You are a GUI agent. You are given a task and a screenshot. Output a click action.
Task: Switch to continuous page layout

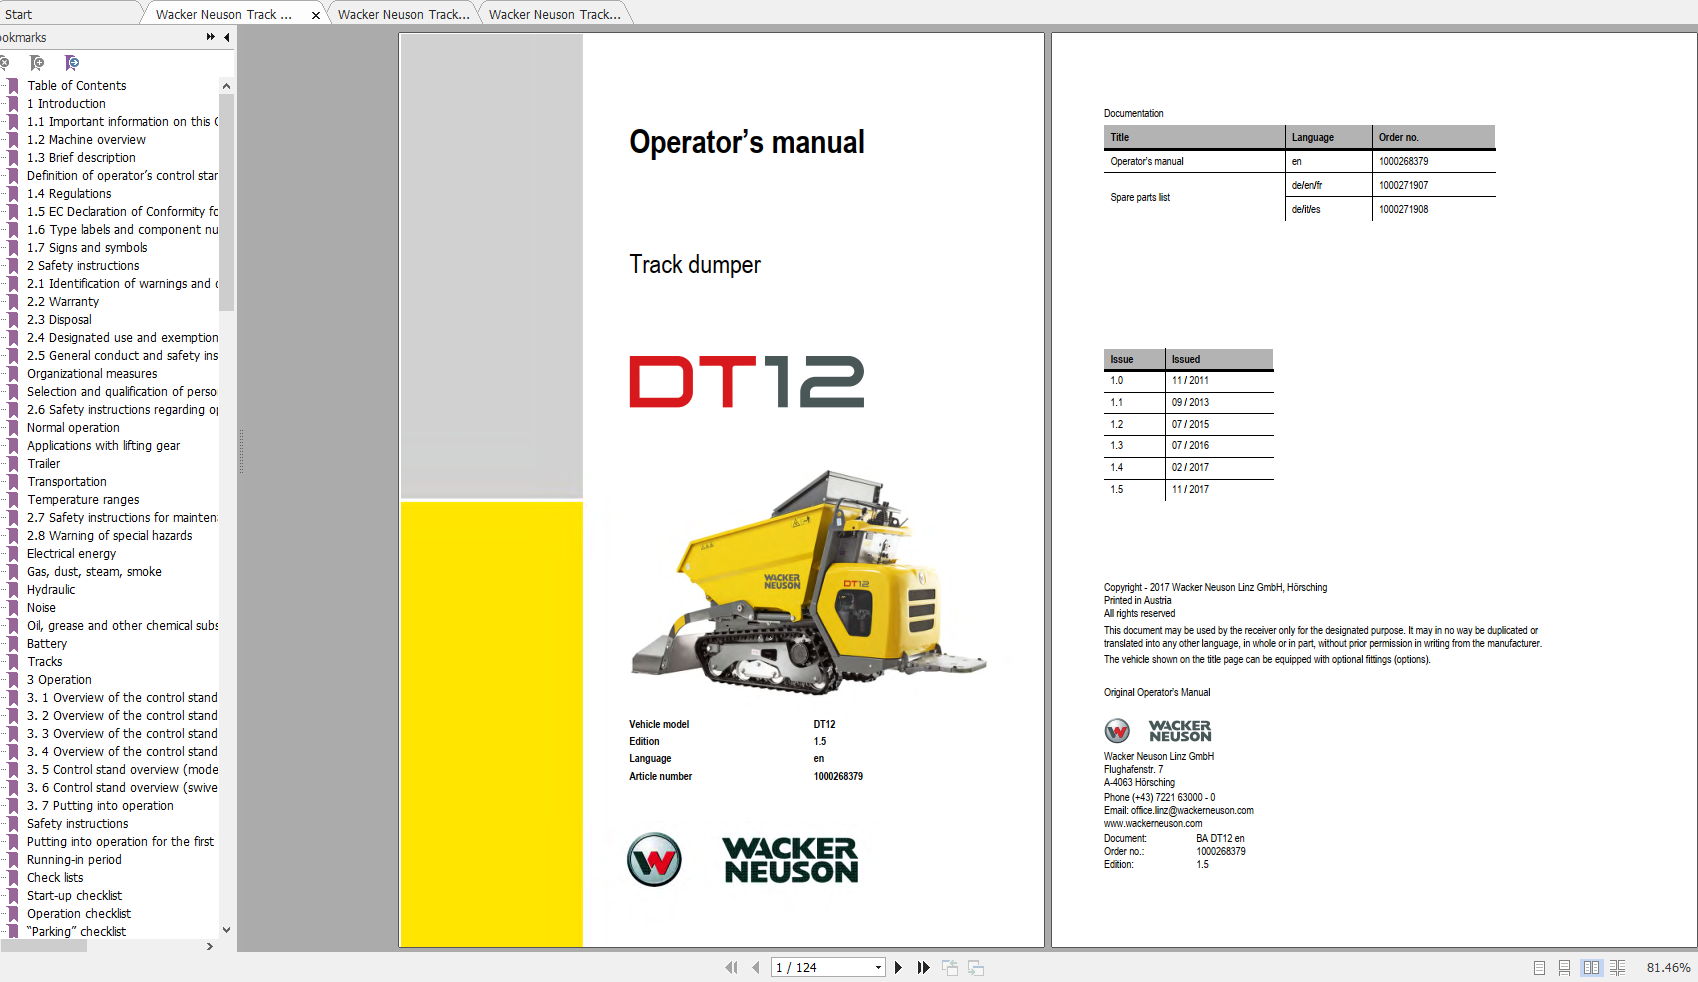1564,968
